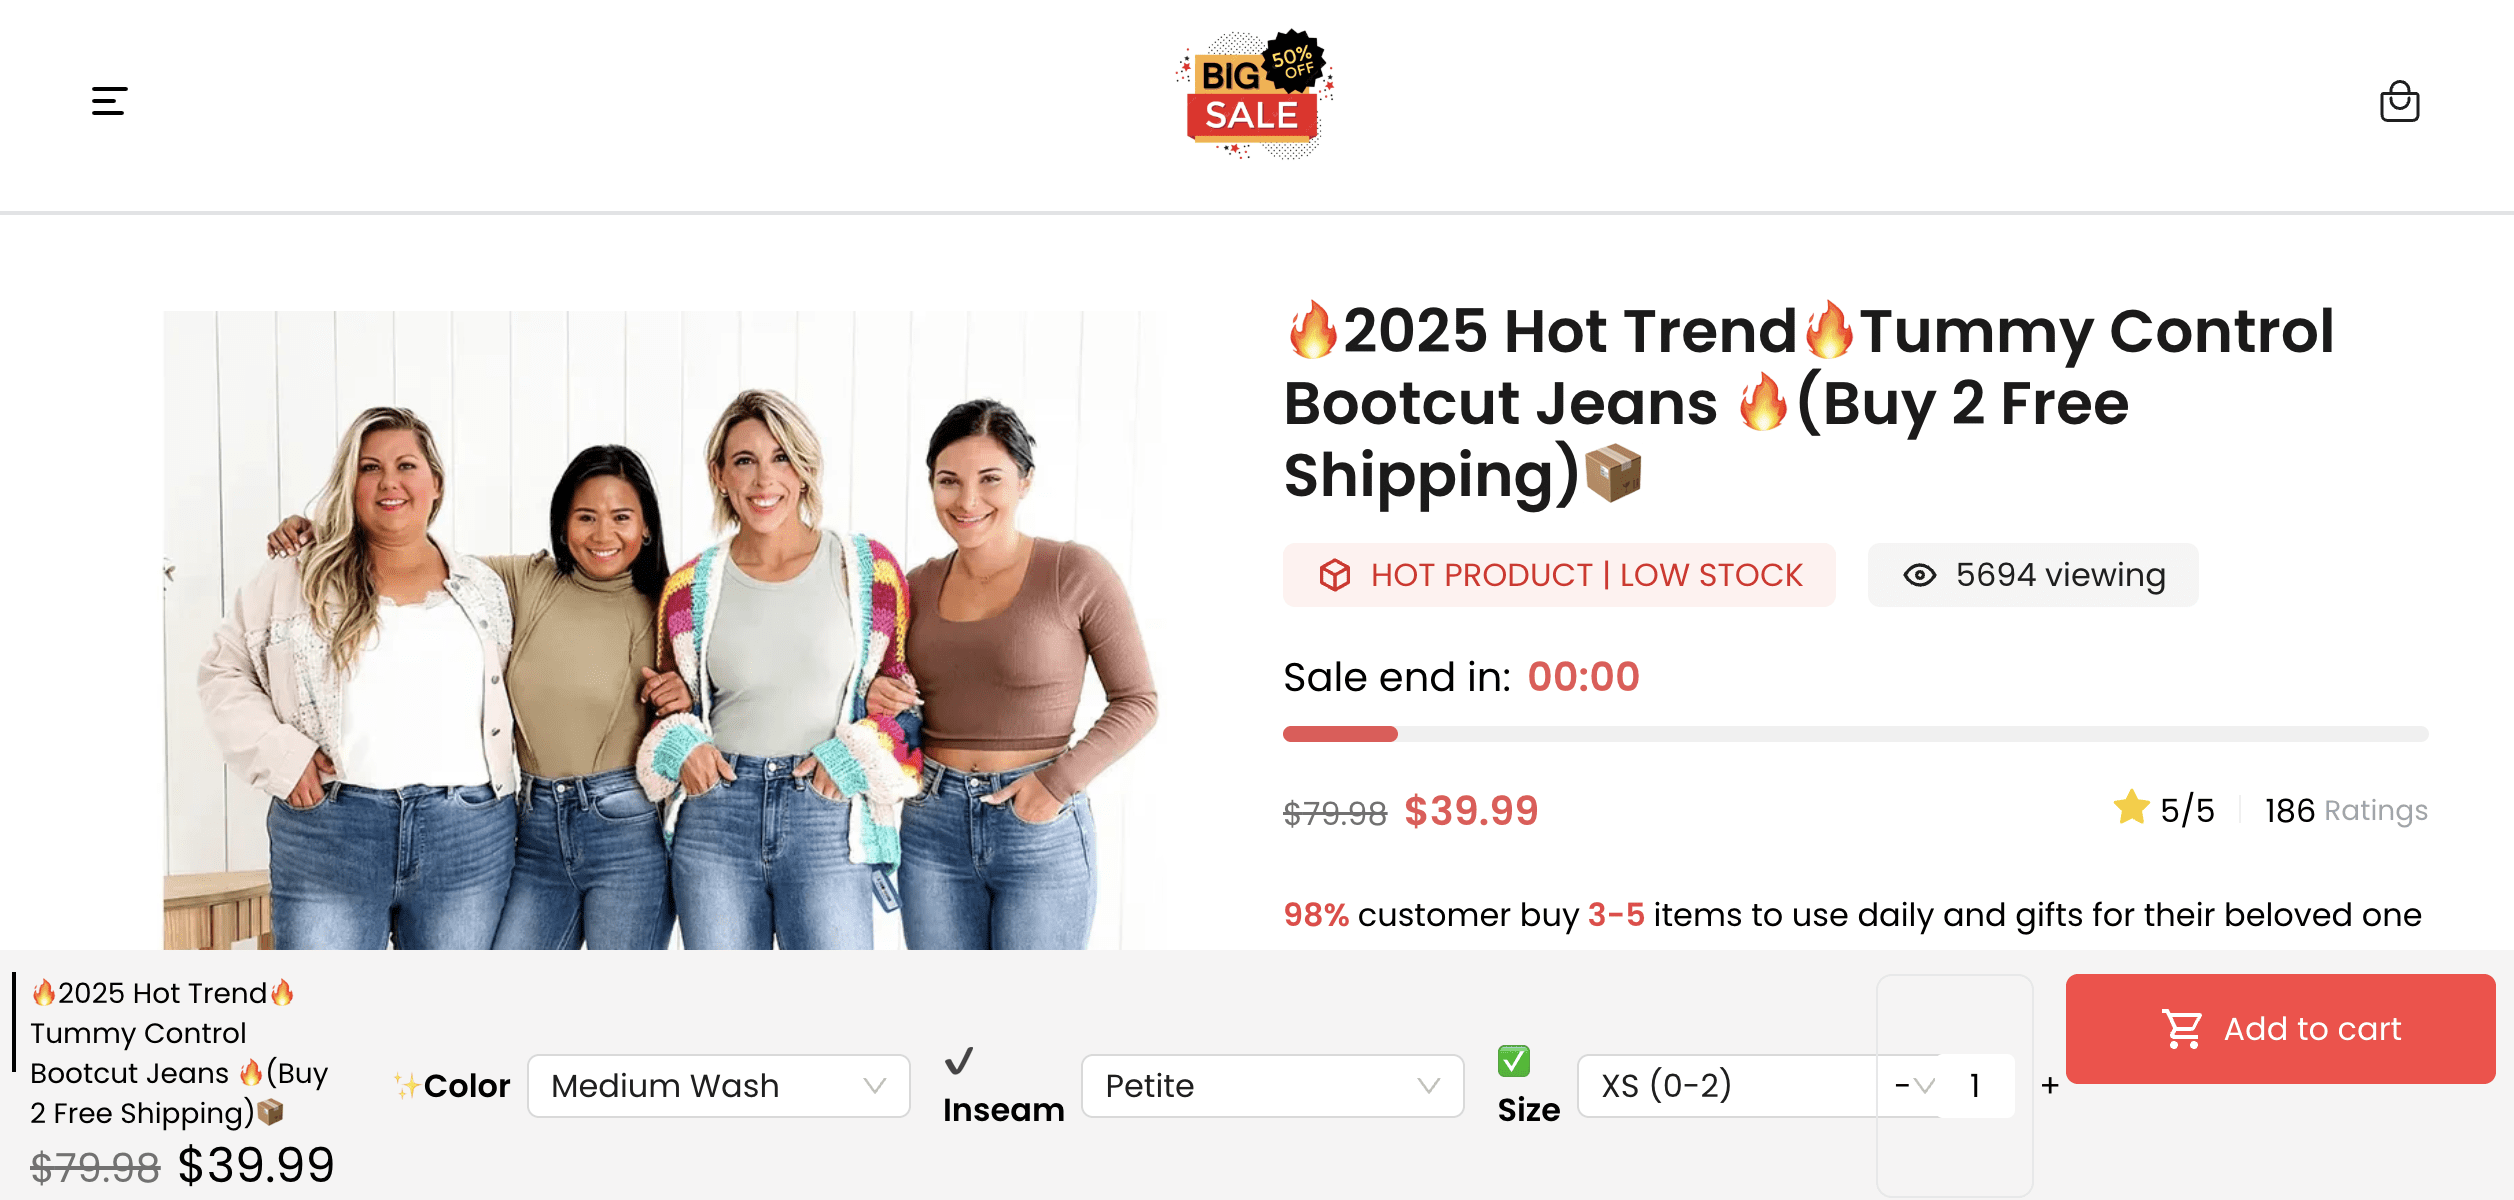Open the hamburger menu icon

click(x=109, y=101)
